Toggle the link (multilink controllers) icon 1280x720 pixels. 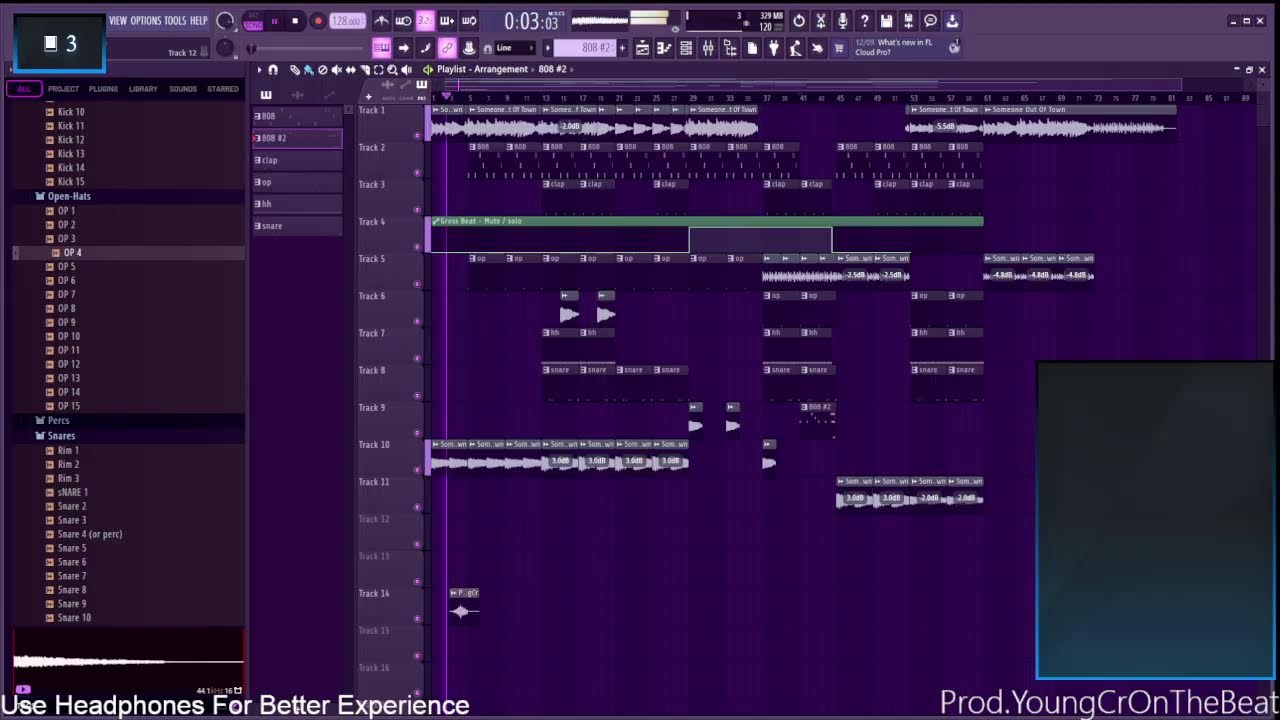coord(446,48)
